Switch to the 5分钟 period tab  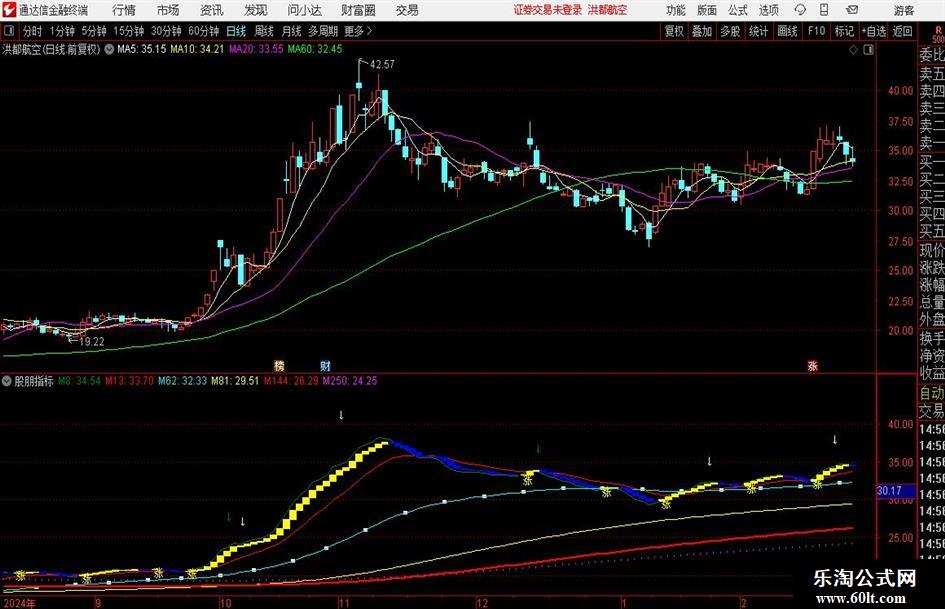click(94, 31)
